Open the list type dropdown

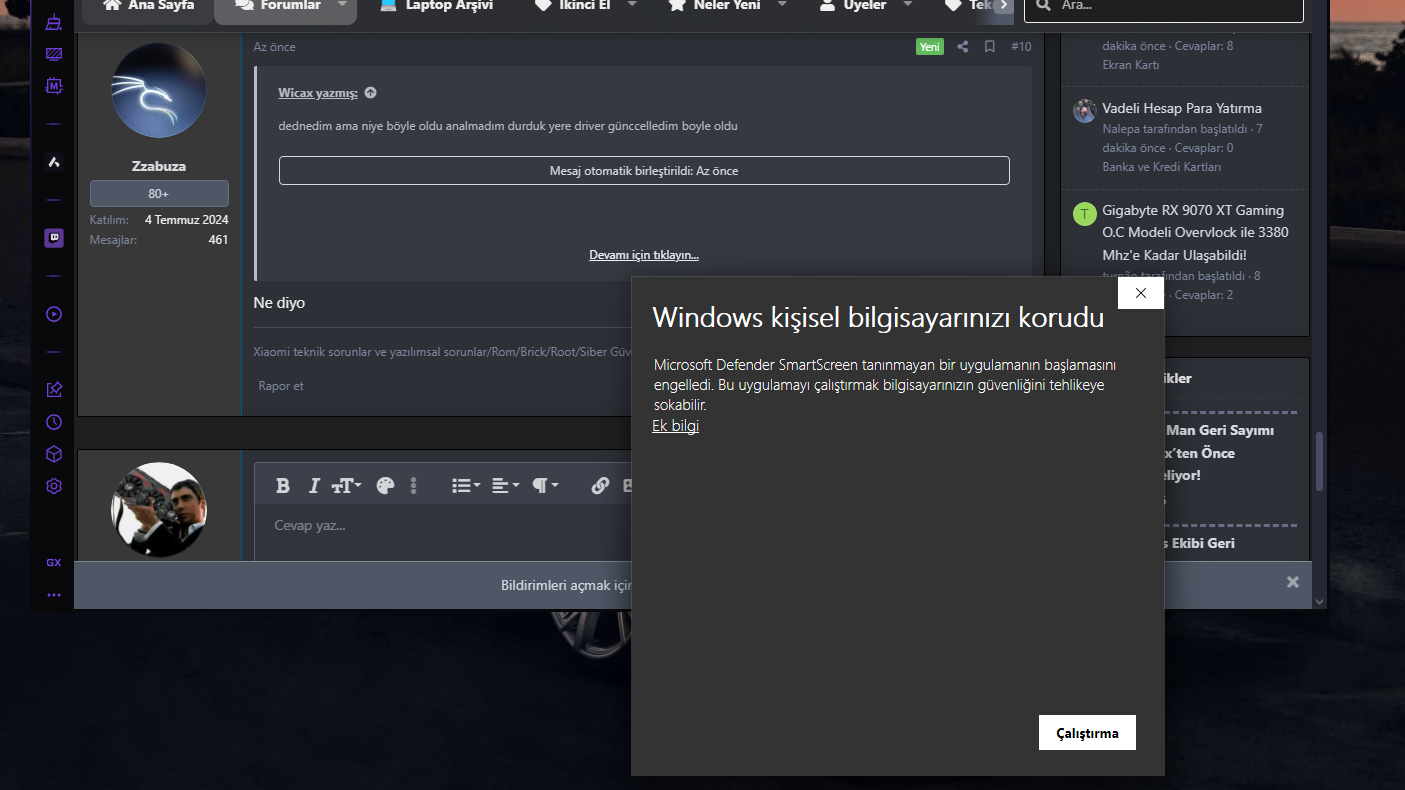(x=466, y=486)
